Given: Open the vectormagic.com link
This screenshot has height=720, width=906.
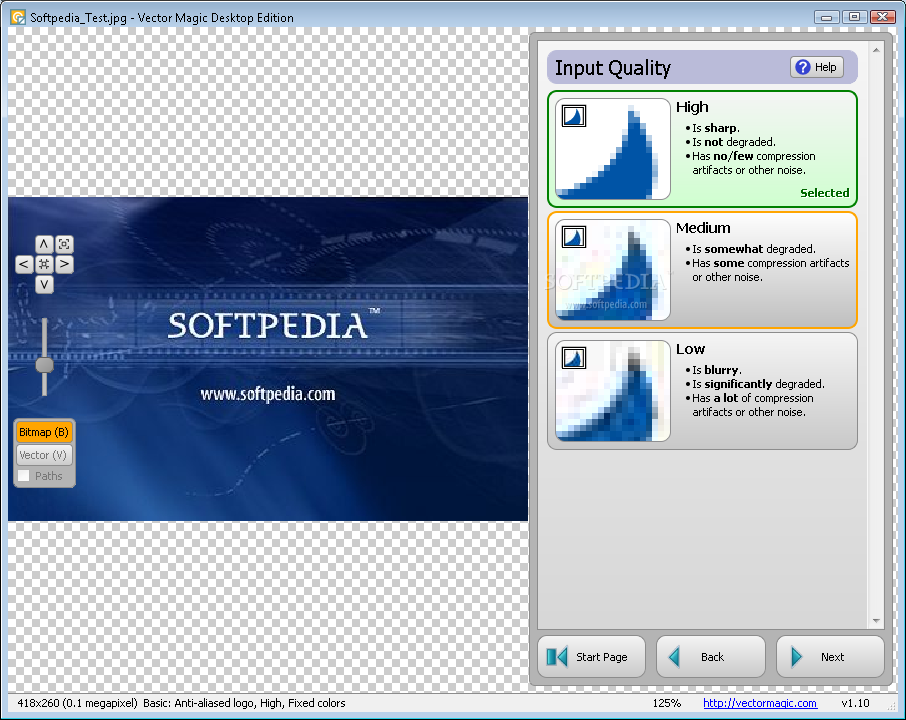Looking at the screenshot, I should click(x=760, y=703).
